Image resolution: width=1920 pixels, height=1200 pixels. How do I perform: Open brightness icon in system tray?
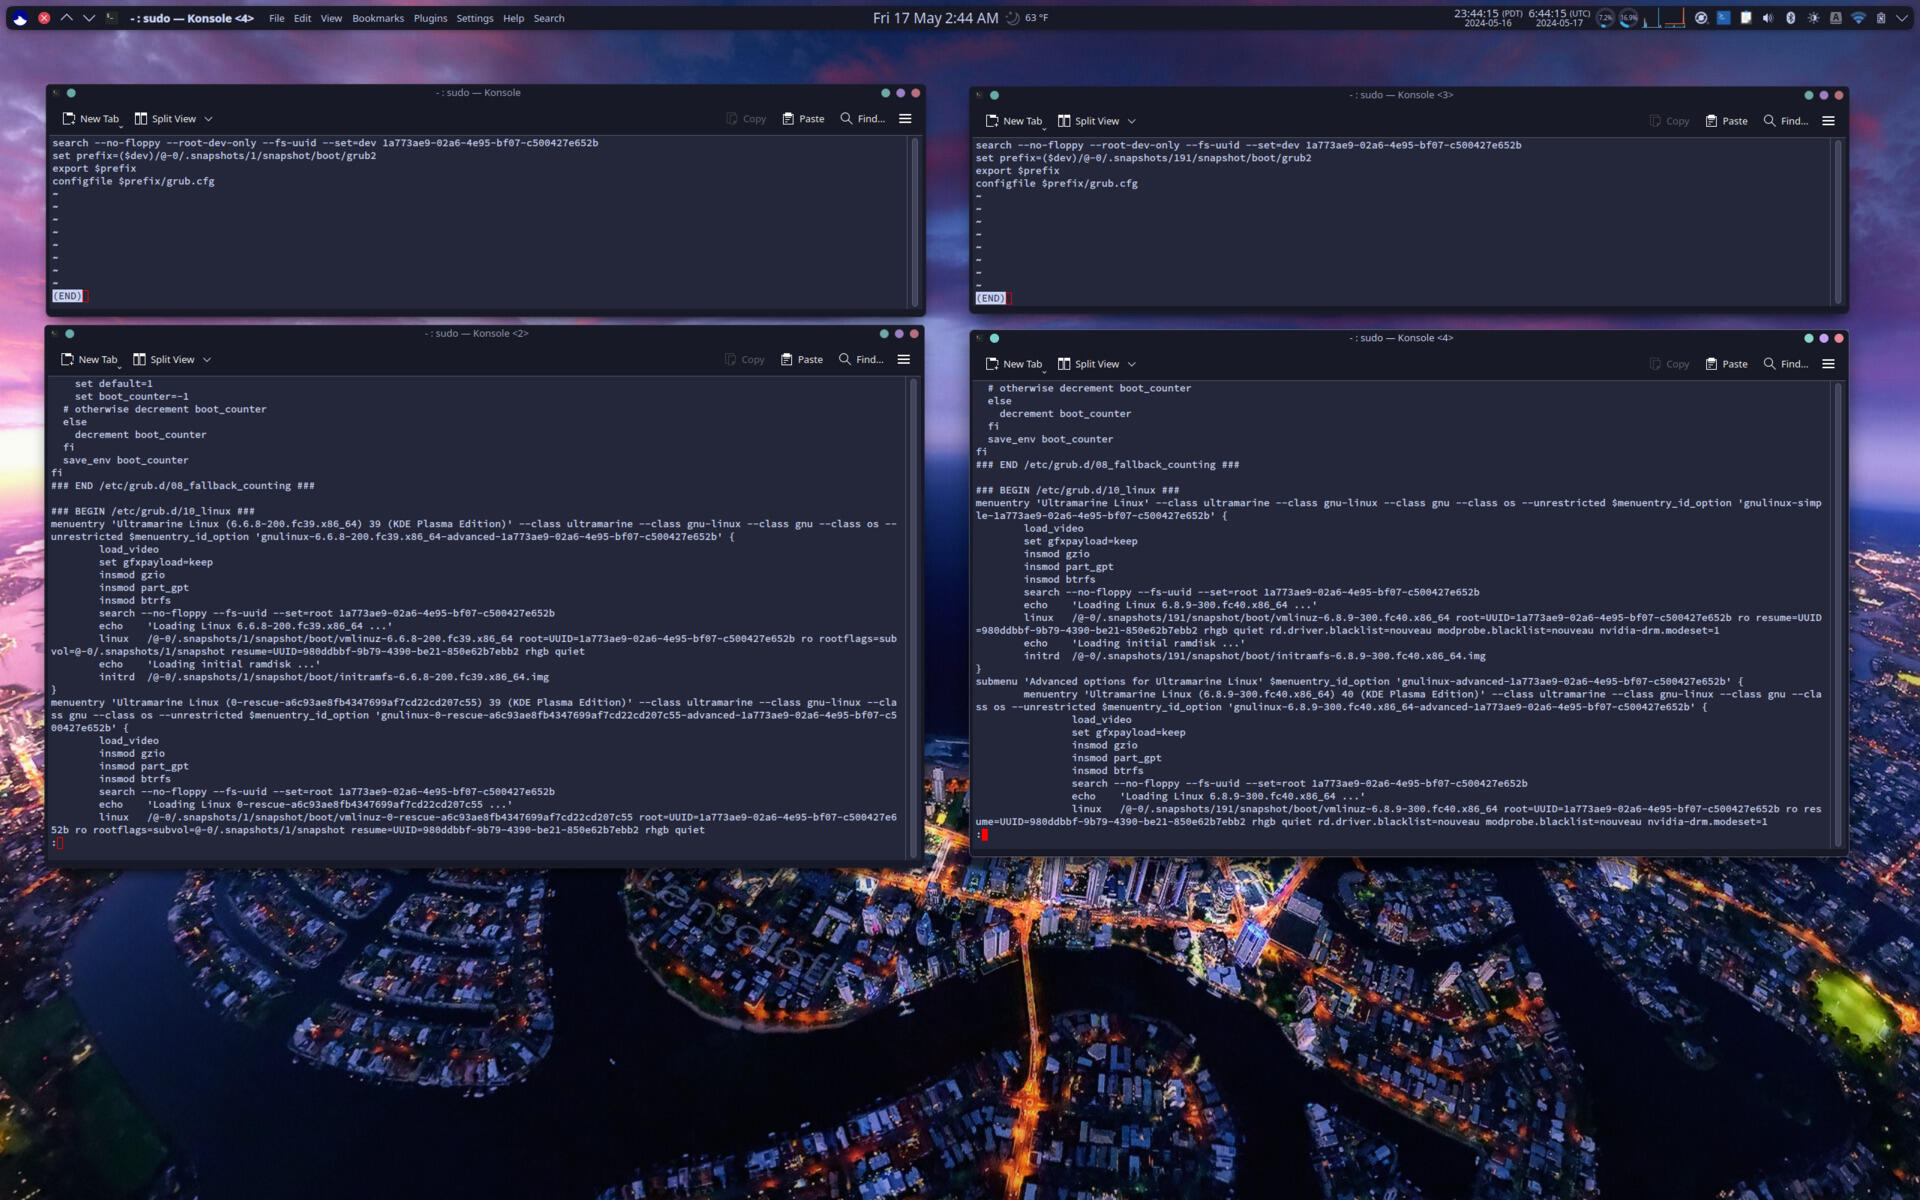click(1814, 18)
